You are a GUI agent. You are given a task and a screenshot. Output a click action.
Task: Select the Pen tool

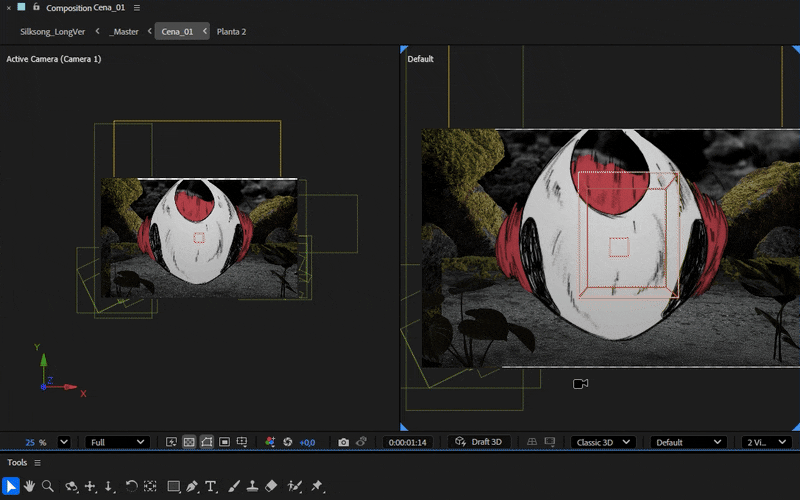click(x=192, y=486)
